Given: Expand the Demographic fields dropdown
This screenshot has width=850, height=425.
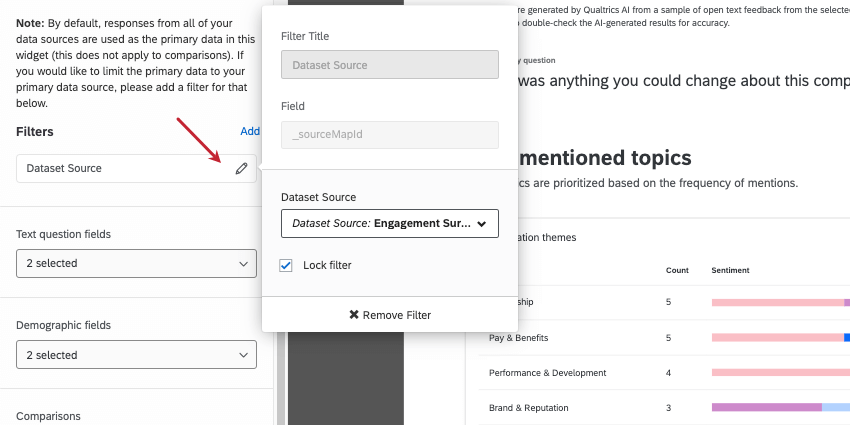Looking at the screenshot, I should point(136,355).
